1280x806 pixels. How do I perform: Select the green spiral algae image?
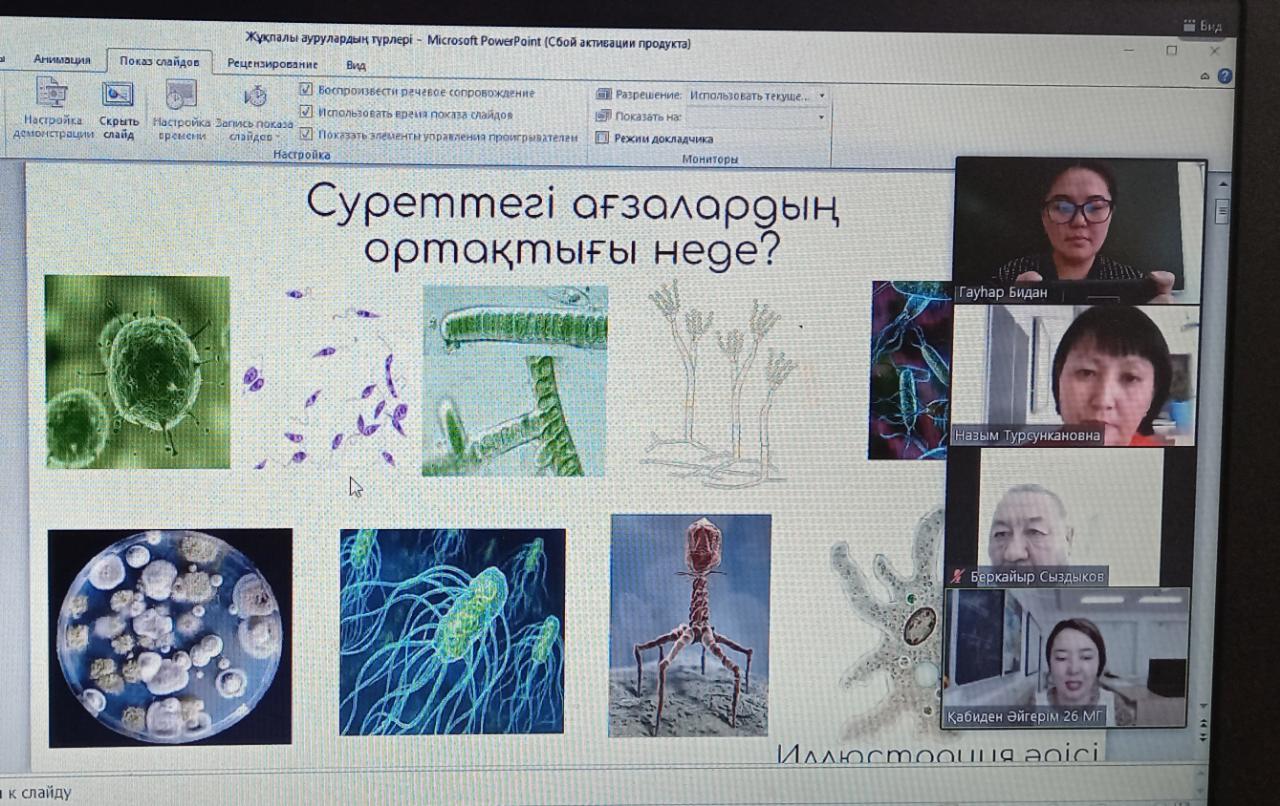(x=514, y=380)
